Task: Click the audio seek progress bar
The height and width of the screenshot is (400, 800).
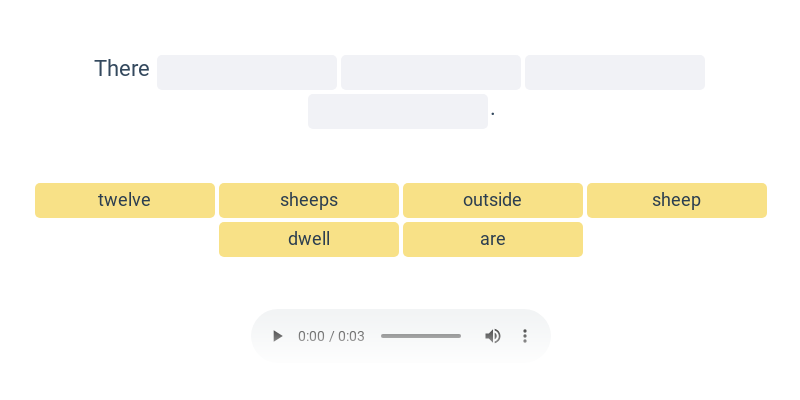Action: [421, 336]
